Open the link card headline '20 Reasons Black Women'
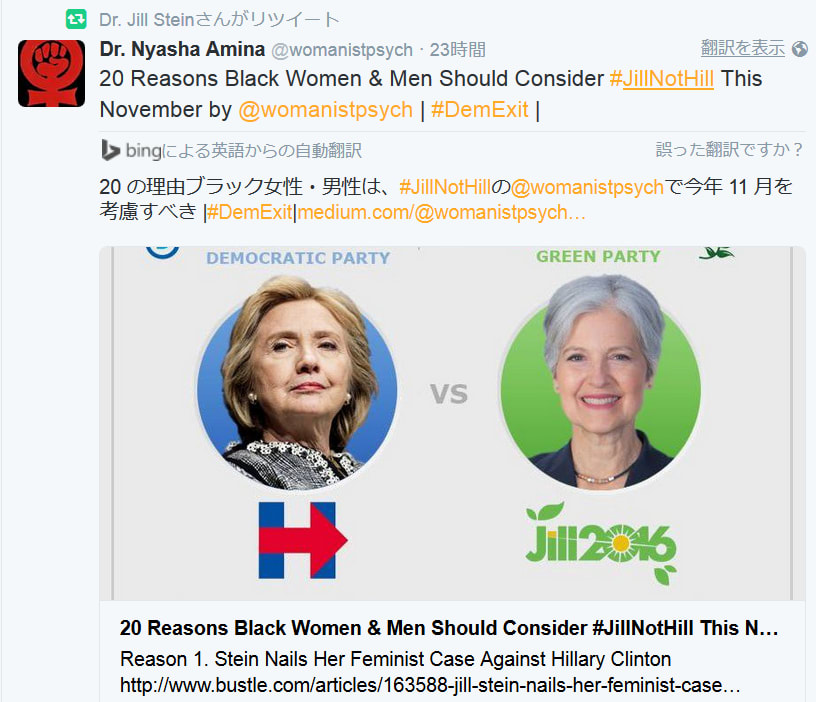 (x=449, y=628)
